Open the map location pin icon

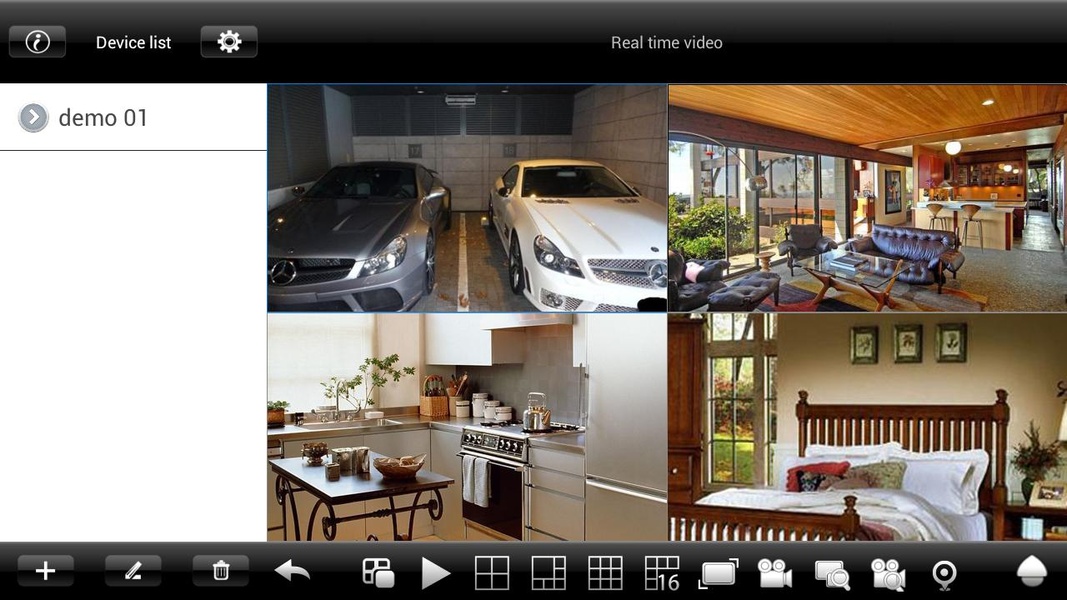coord(945,575)
